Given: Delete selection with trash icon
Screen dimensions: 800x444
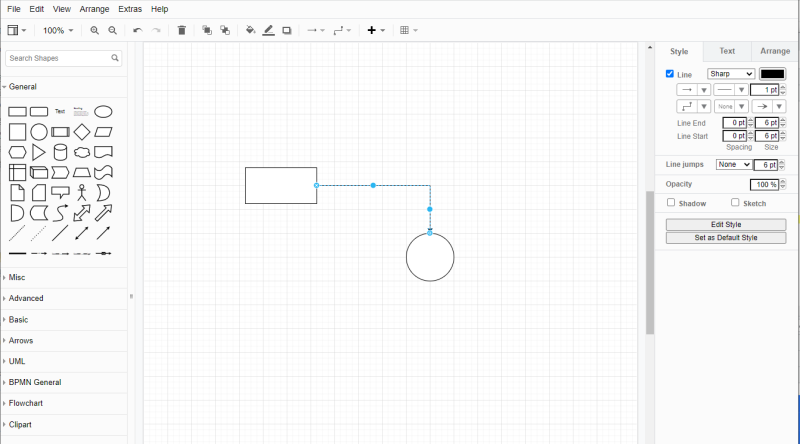Looking at the screenshot, I should 182,31.
